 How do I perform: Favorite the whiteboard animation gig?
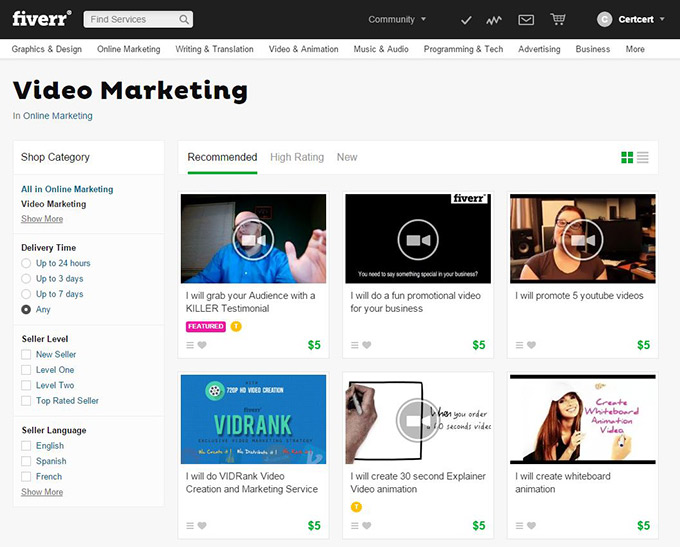532,526
